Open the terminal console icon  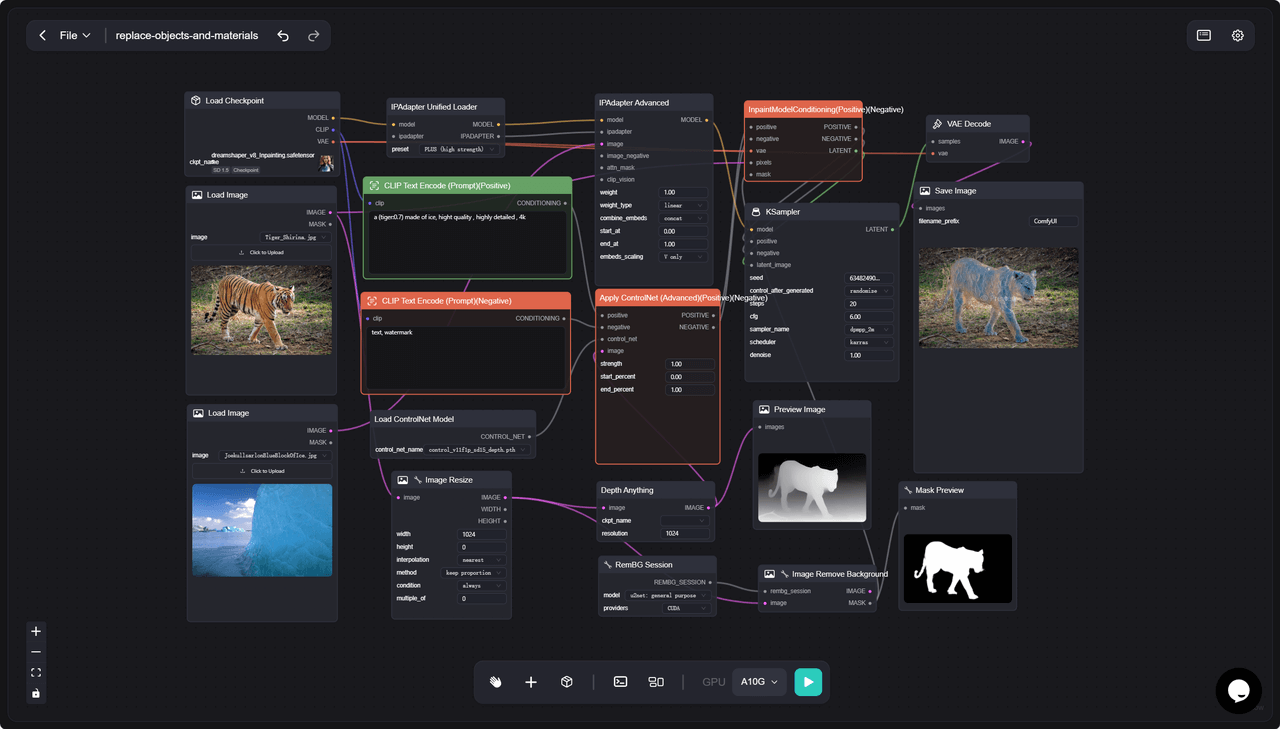[x=620, y=682]
